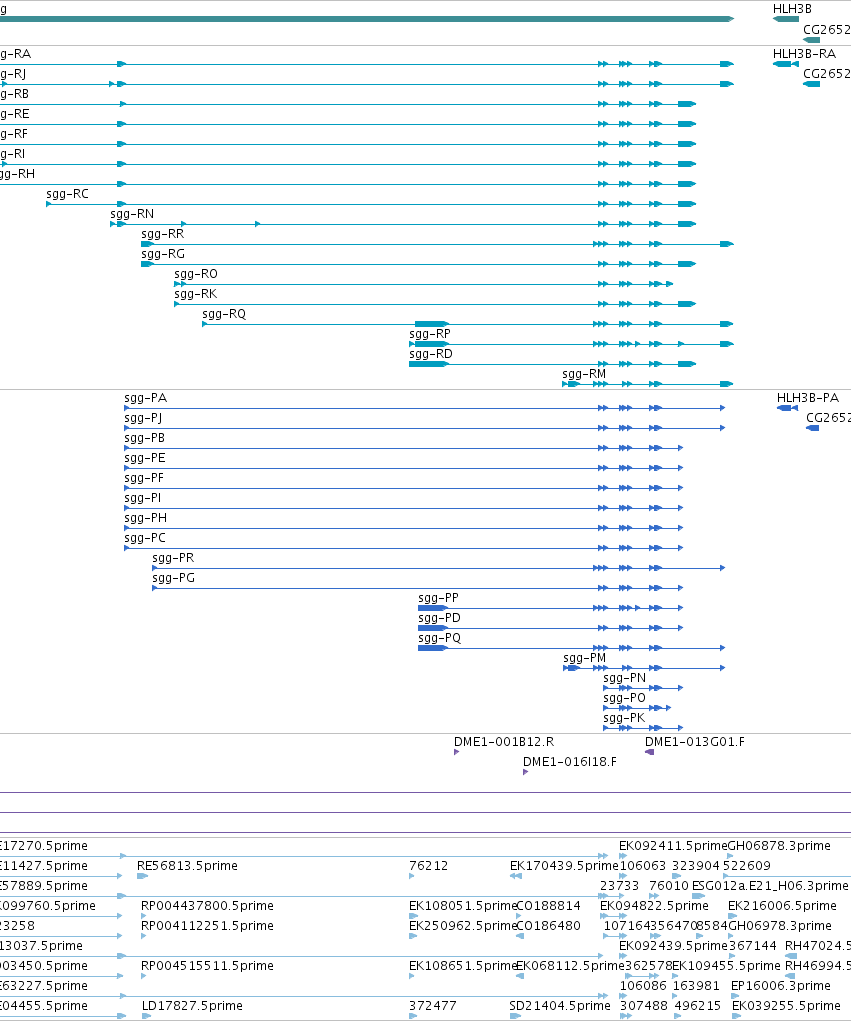Select the HLH3B-PA protein label
The height and width of the screenshot is (1021, 851).
pos(807,398)
